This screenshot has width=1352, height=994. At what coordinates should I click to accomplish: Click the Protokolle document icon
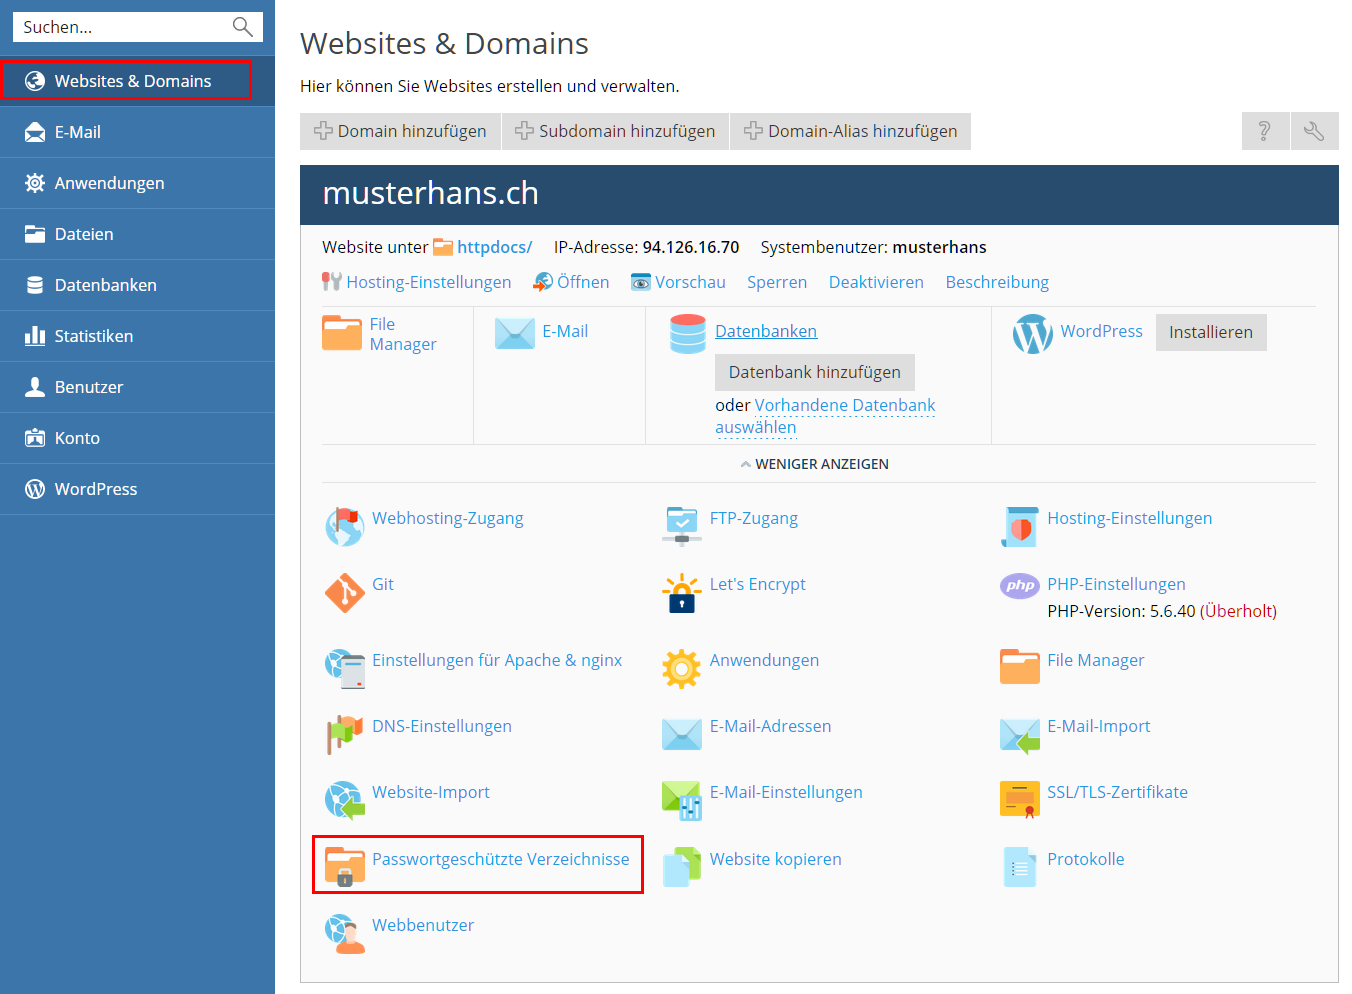pyautogui.click(x=1019, y=866)
